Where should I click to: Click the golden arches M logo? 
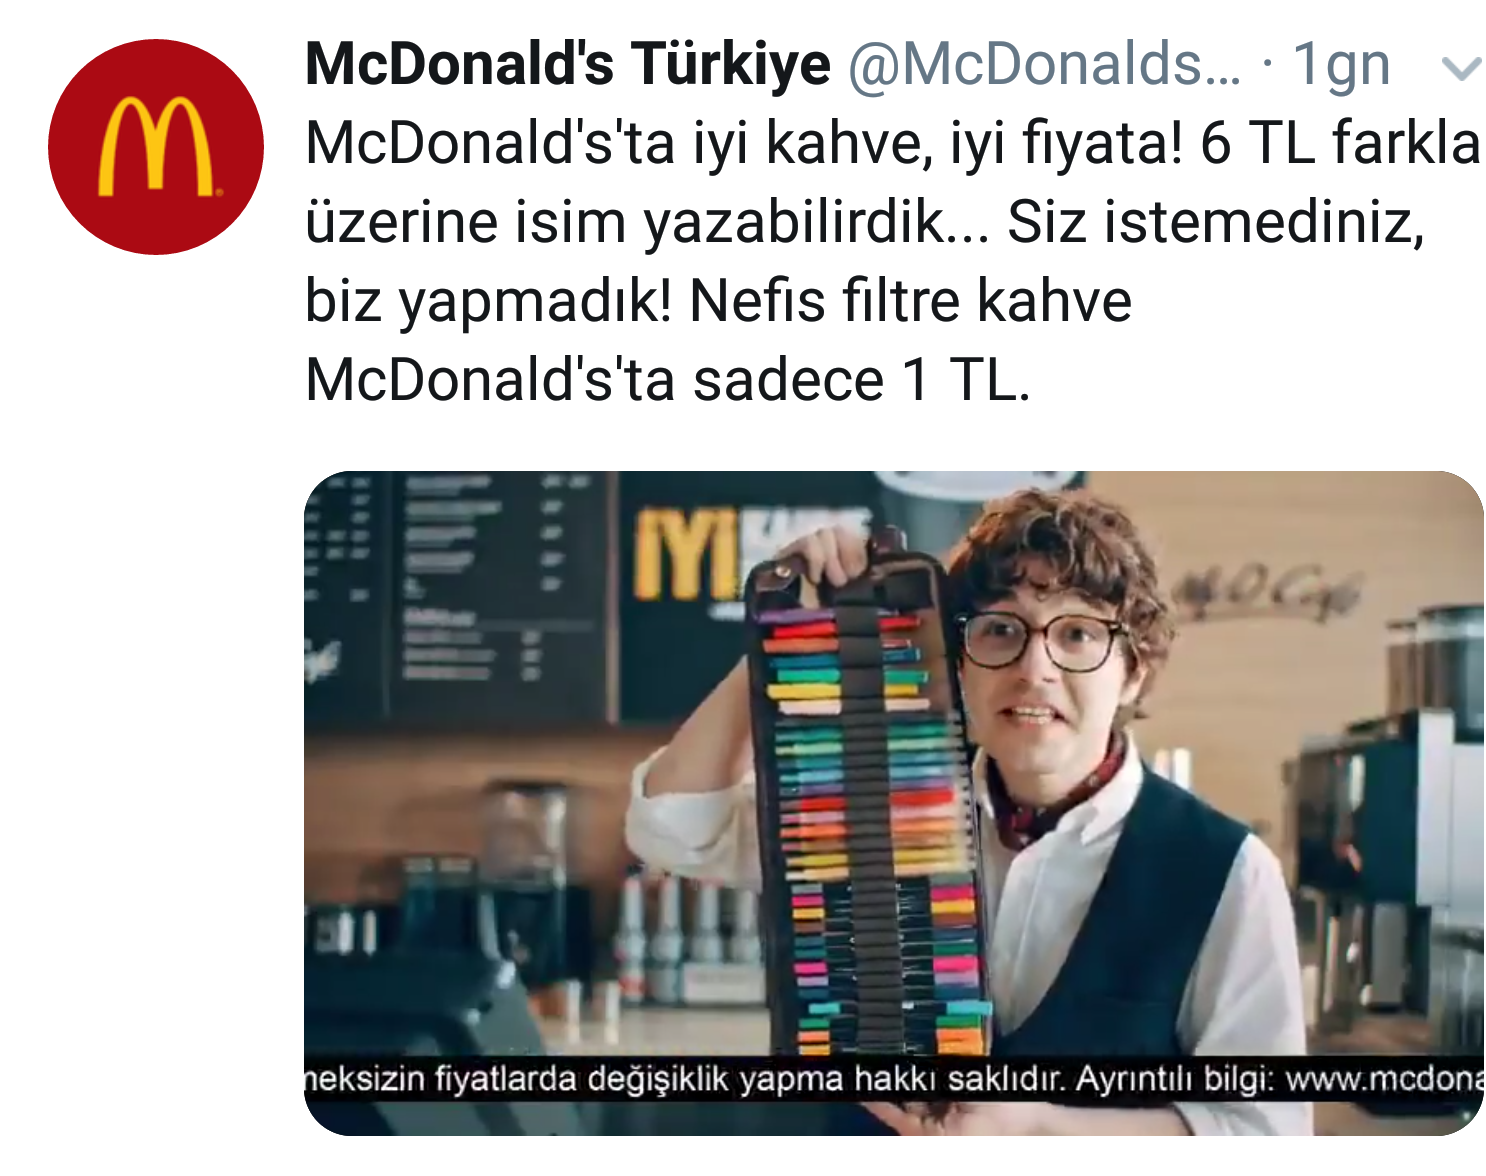tap(156, 147)
